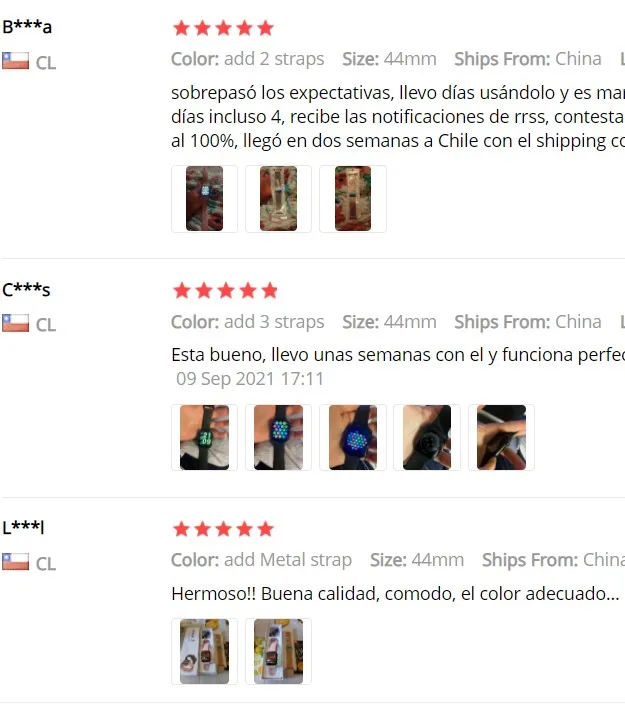This screenshot has height=728, width=625.
Task: Click the five-star rating on C***s's review
Action: tap(225, 291)
